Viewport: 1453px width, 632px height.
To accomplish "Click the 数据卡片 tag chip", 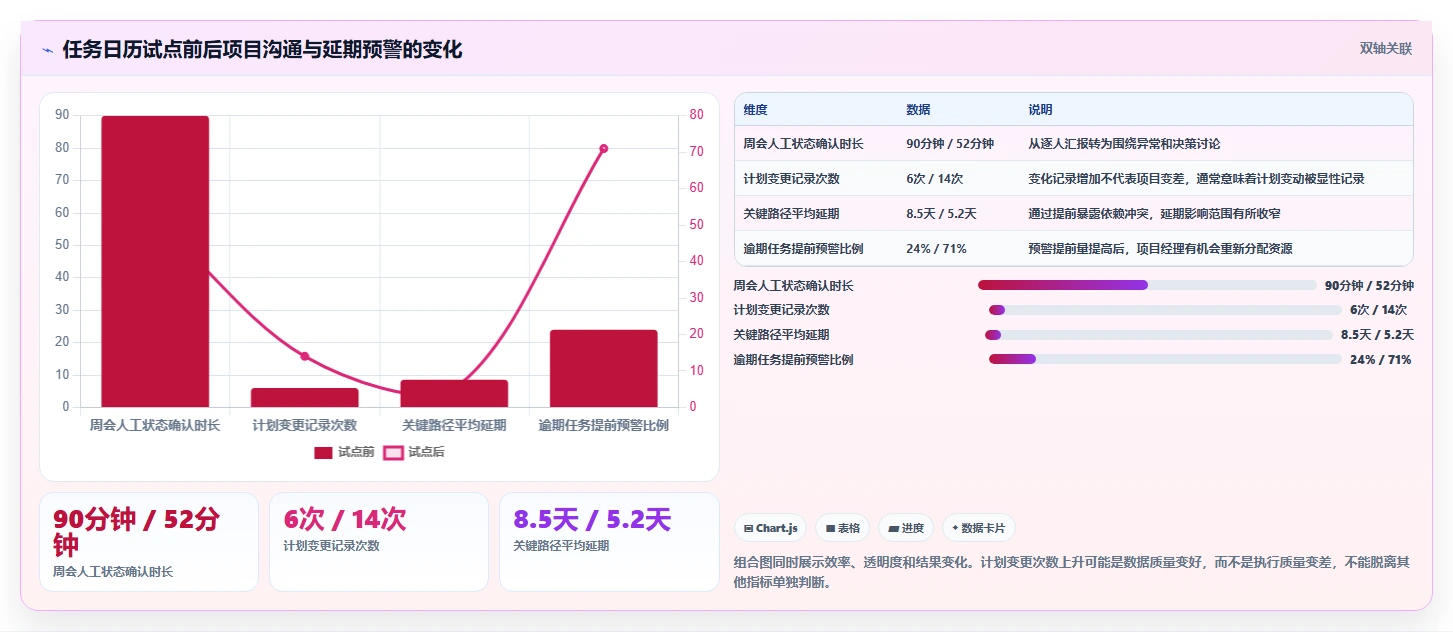I will pyautogui.click(x=978, y=528).
